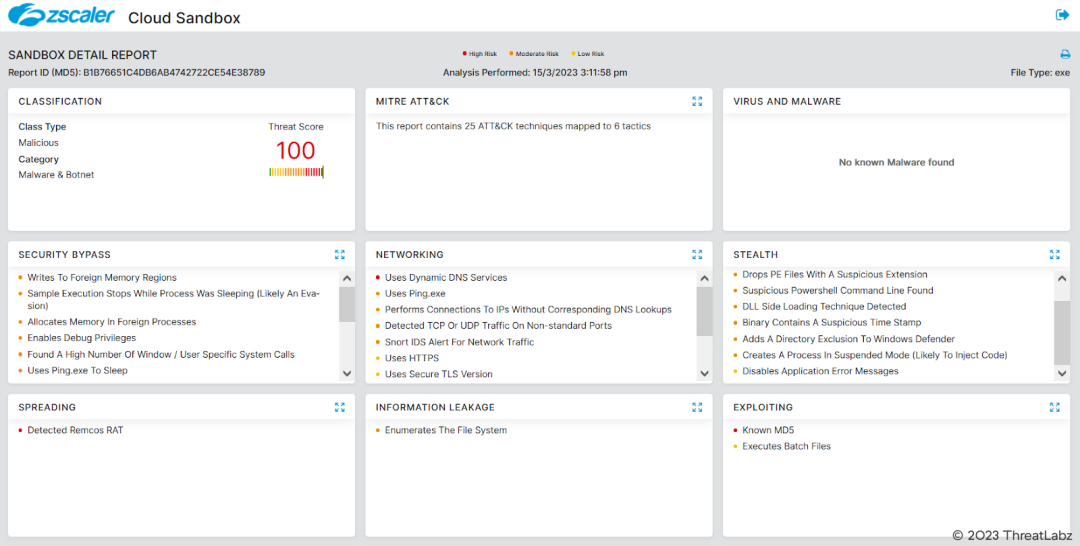Image resolution: width=1080 pixels, height=546 pixels.
Task: Expand the Security Bypass panel
Action: 340,254
